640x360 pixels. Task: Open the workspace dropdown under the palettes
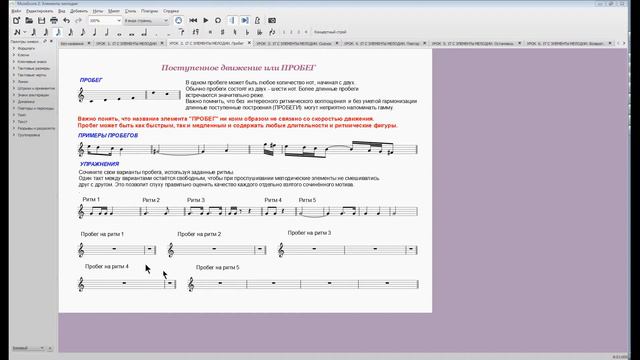point(28,348)
